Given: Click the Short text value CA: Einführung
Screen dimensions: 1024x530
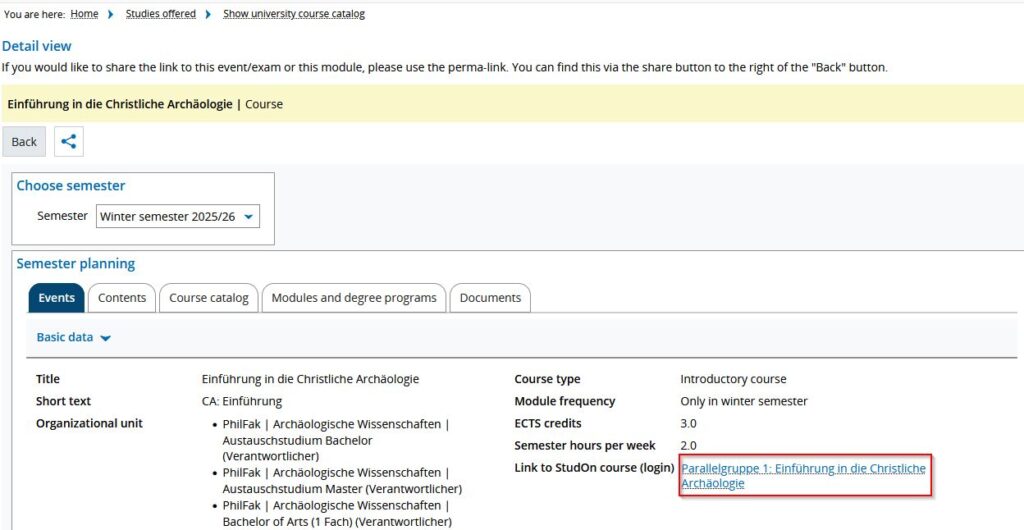Looking at the screenshot, I should pyautogui.click(x=242, y=401).
